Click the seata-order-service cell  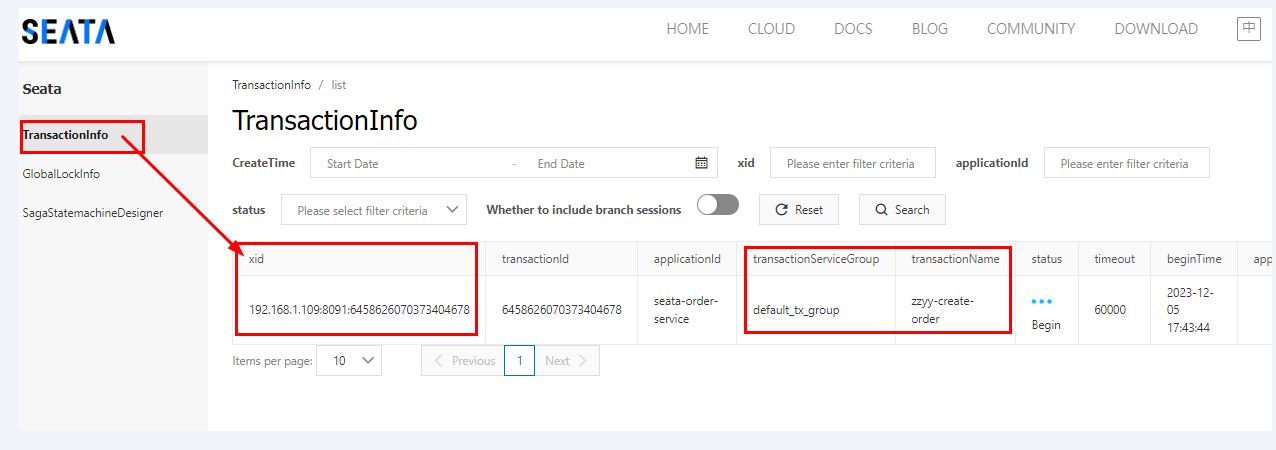[686, 310]
